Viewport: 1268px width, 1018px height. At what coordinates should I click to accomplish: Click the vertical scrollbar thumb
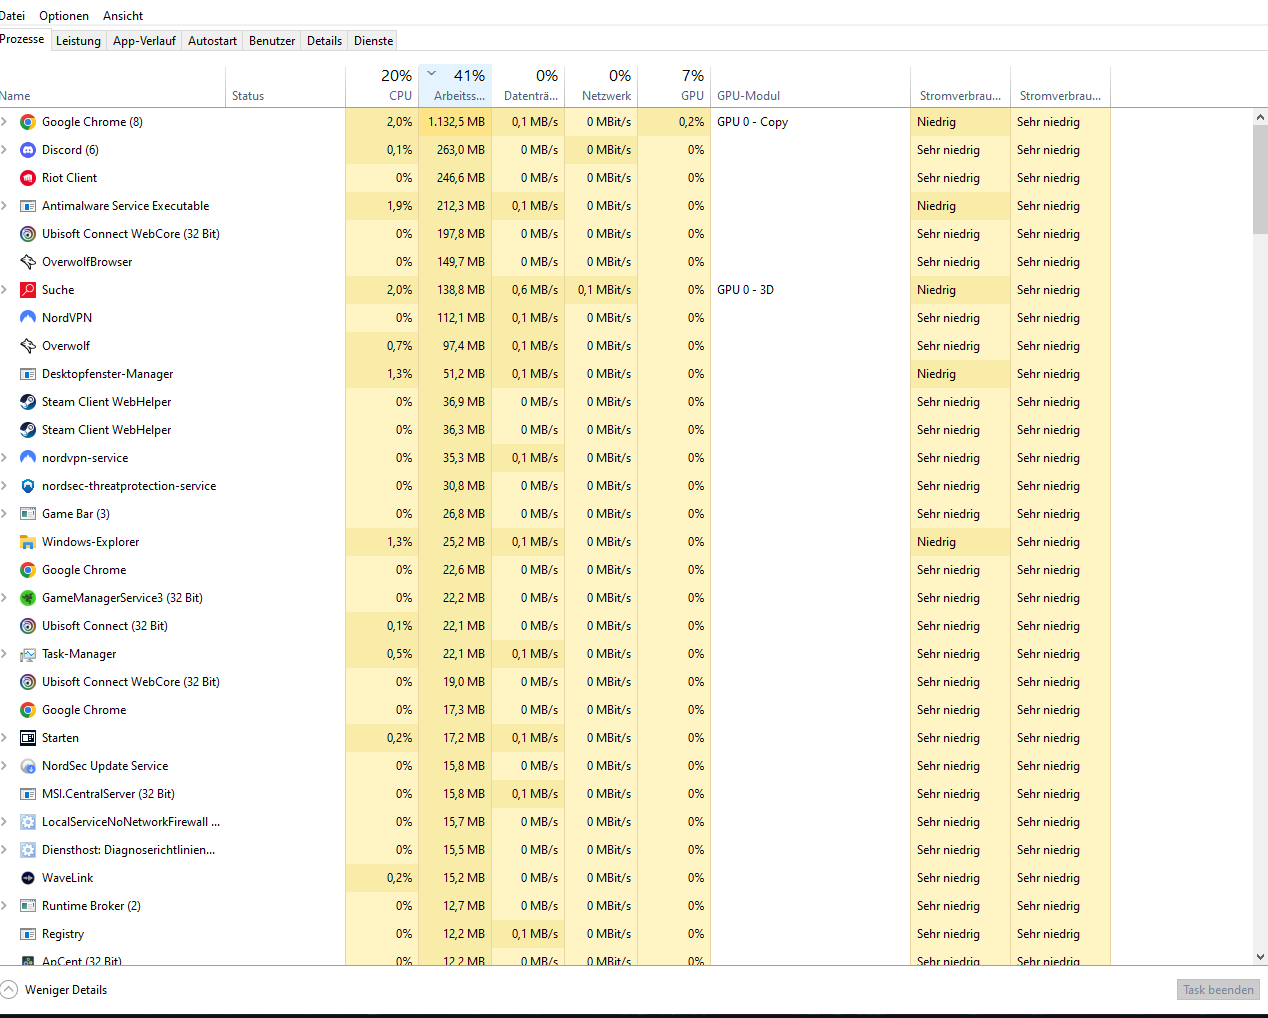coord(1260,180)
